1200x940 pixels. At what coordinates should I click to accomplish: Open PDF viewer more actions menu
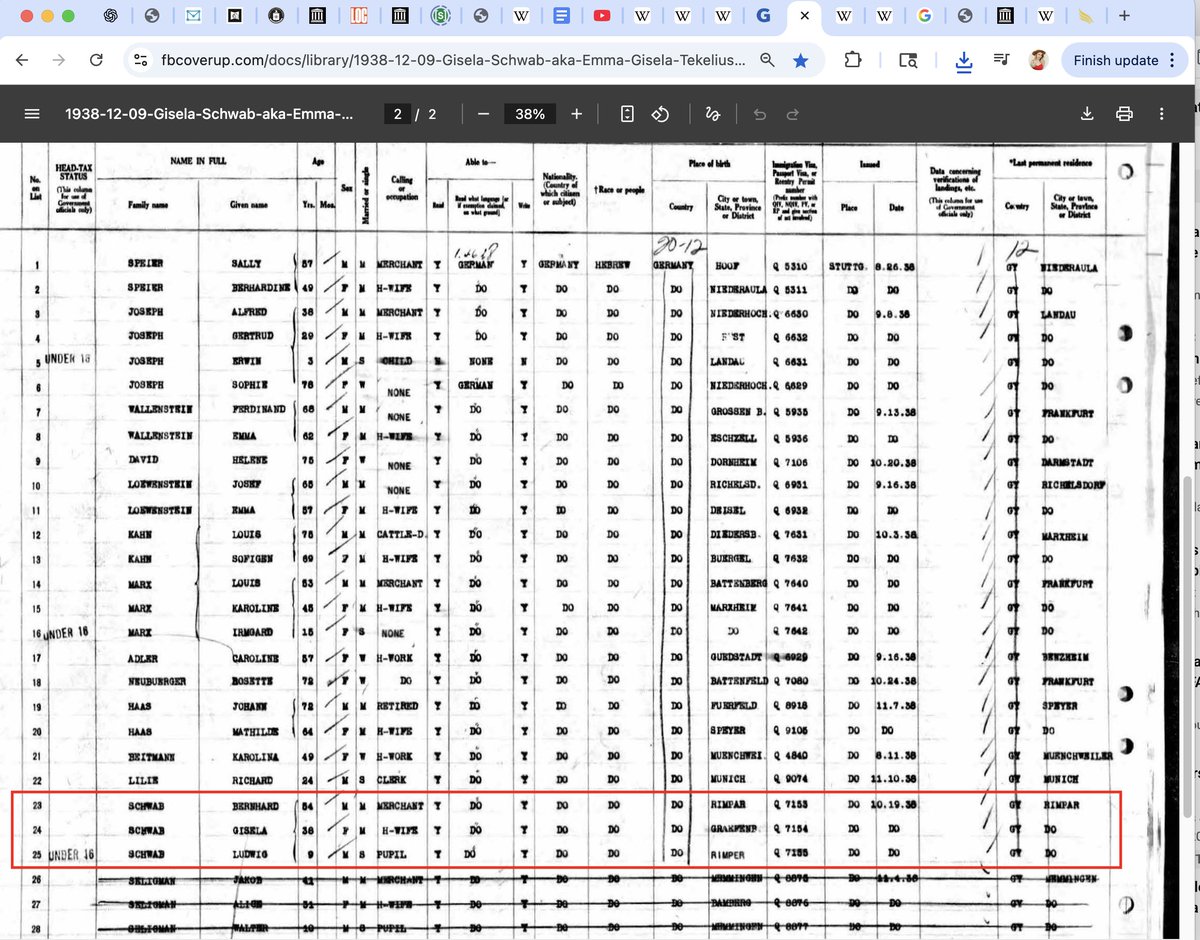[1161, 114]
